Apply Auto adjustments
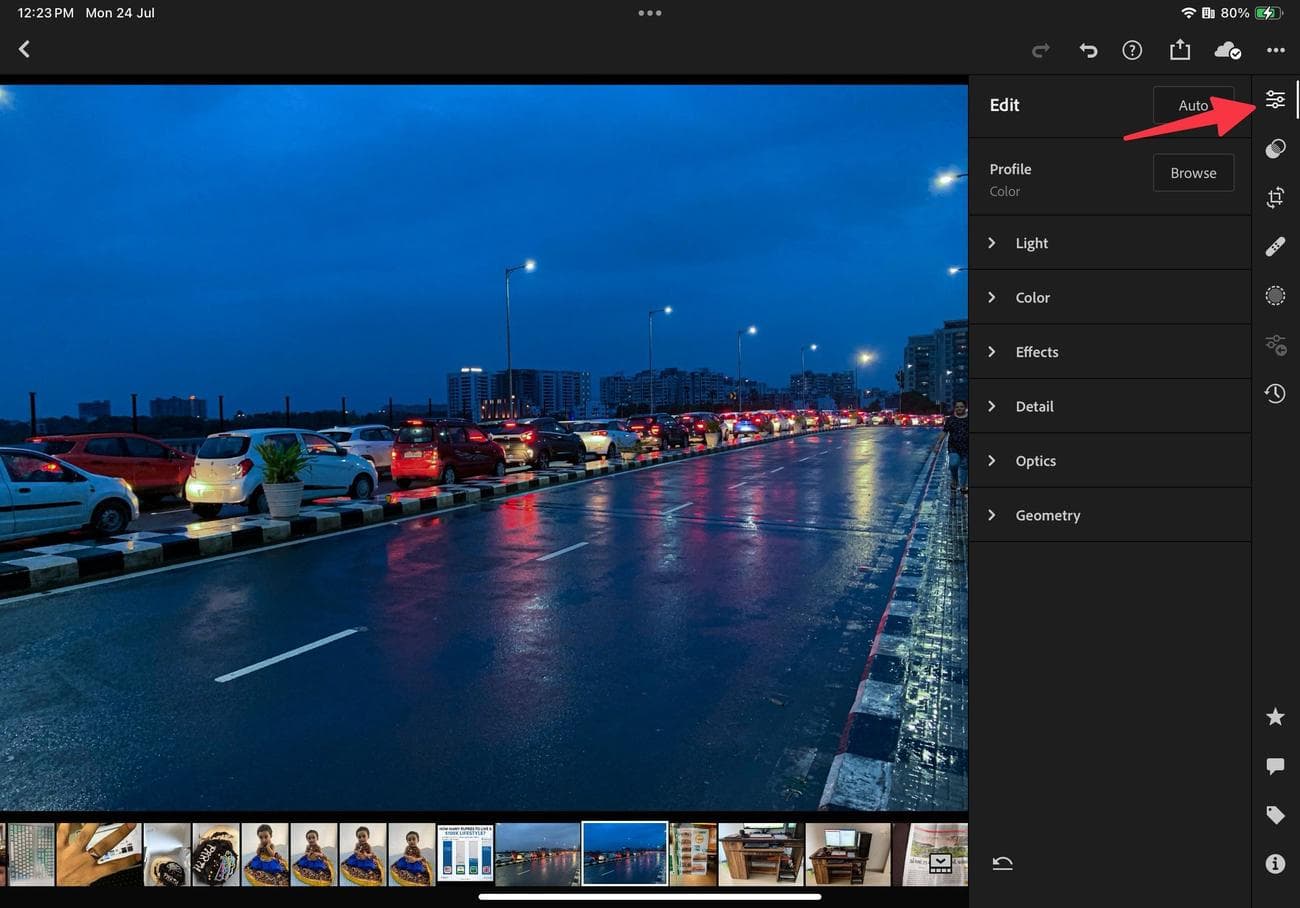This screenshot has height=908, width=1300. point(1193,105)
